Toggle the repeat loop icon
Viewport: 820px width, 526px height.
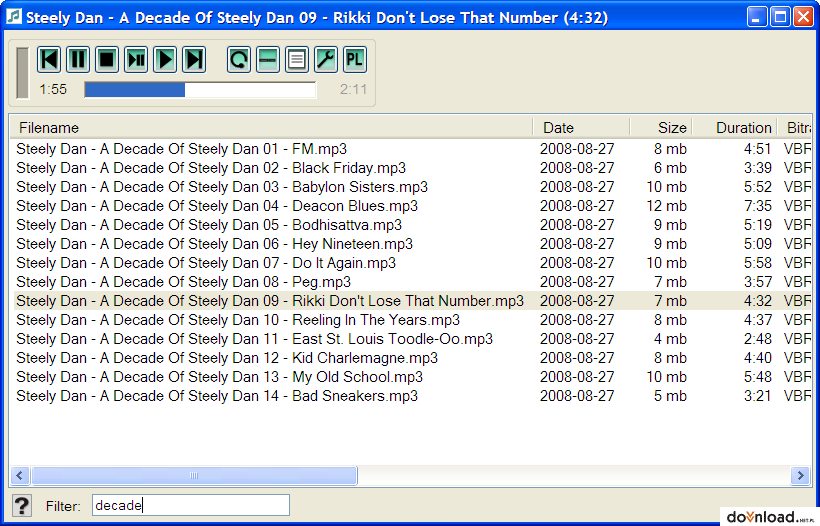click(239, 59)
